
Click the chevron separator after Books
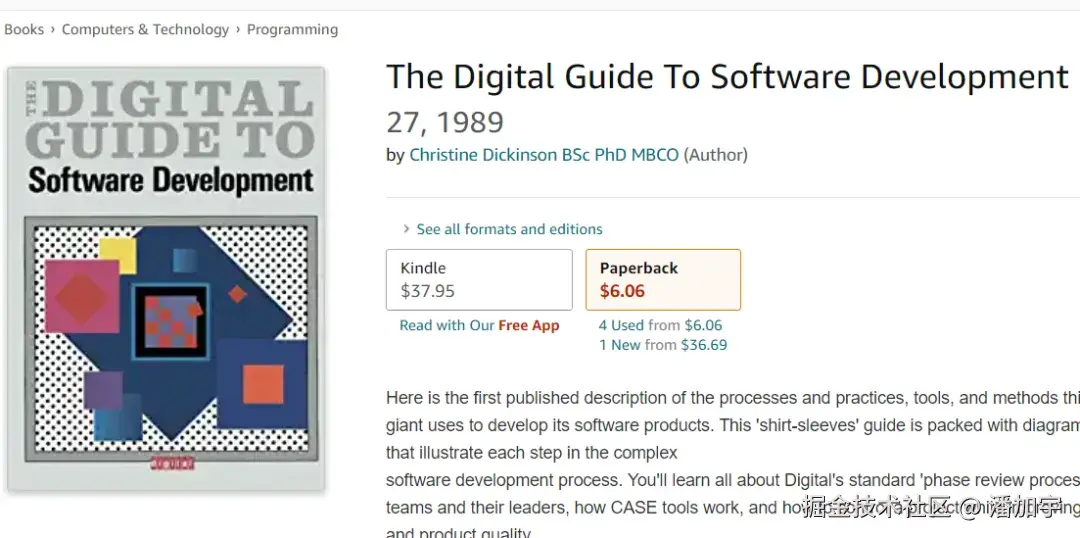[x=53, y=30]
